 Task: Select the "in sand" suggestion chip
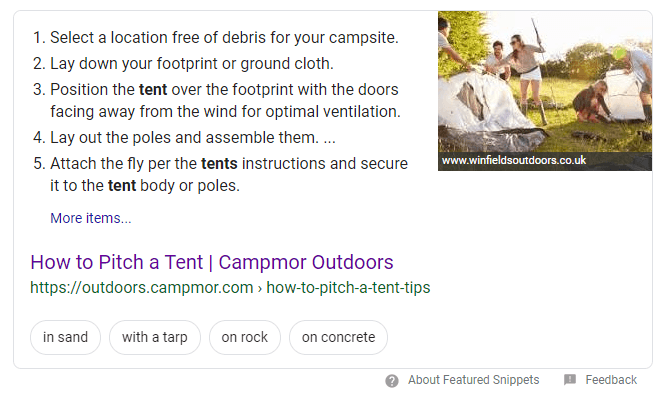[66, 337]
